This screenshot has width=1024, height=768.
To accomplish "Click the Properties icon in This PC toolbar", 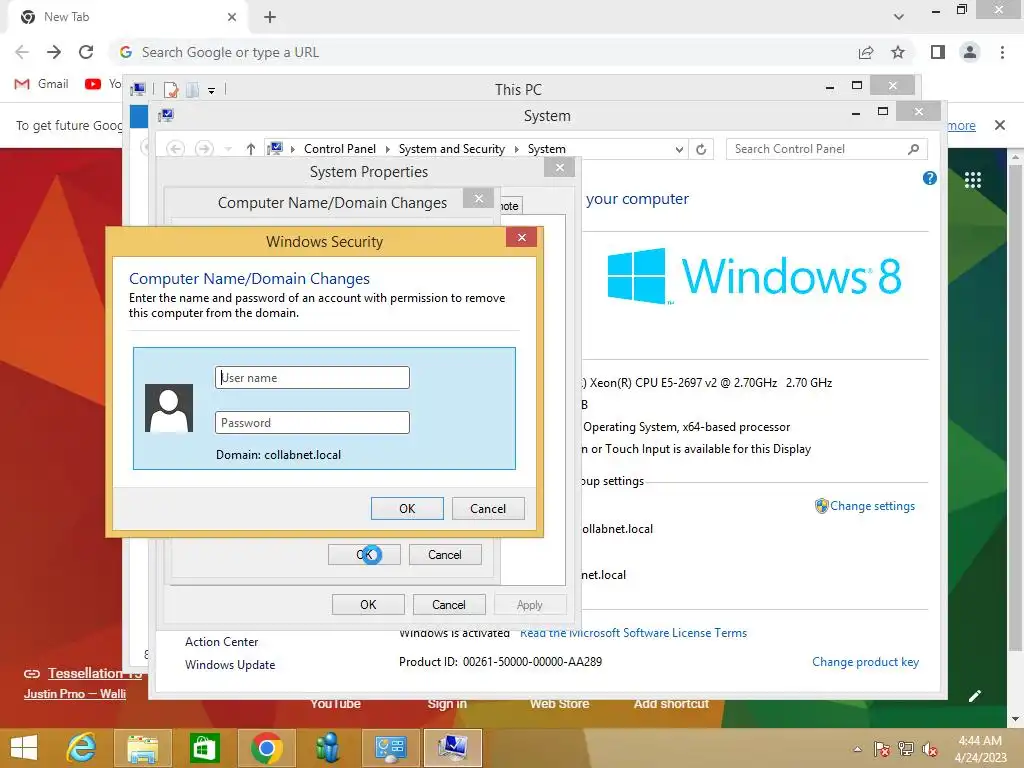I will [x=171, y=89].
